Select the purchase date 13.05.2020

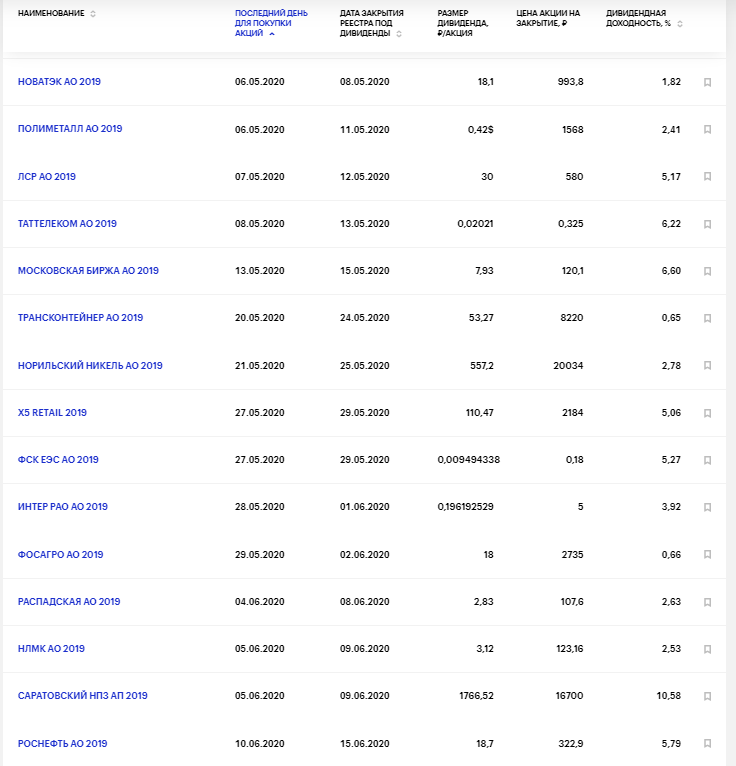(259, 270)
